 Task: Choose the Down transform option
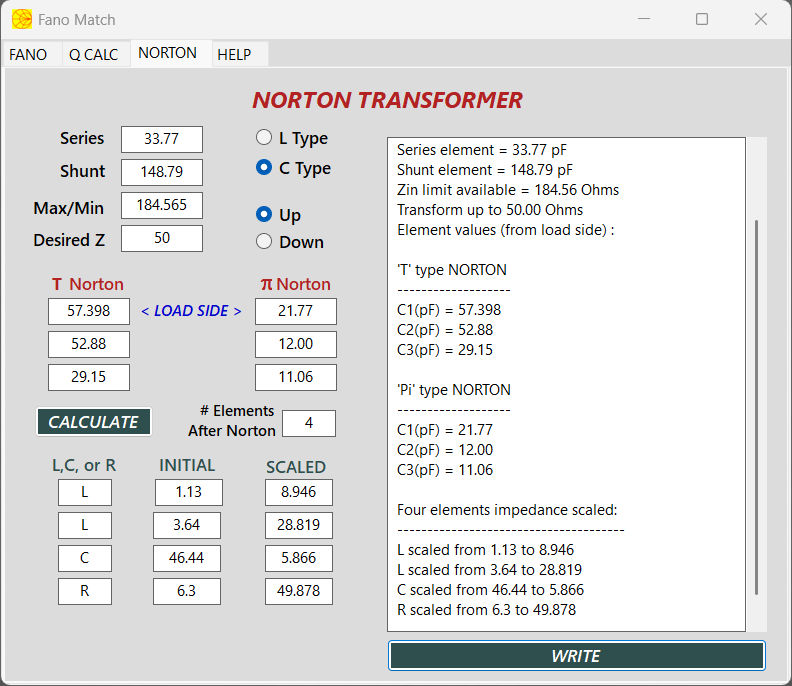click(x=264, y=241)
